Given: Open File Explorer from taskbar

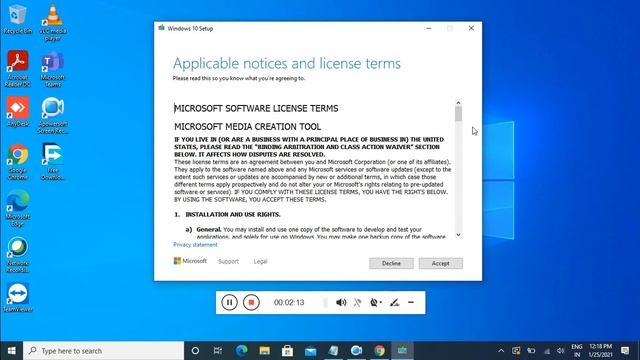Looking at the screenshot, I should 264,351.
